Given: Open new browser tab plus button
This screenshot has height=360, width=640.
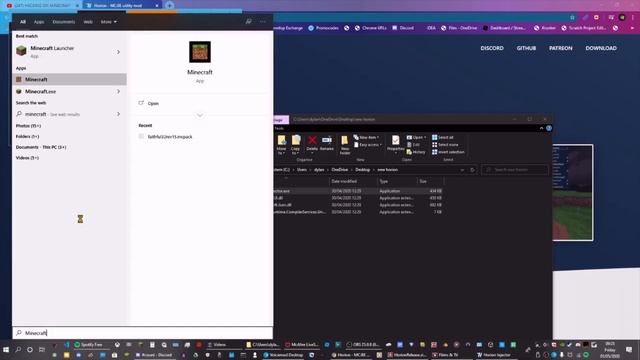Looking at the screenshot, I should pos(170,5).
